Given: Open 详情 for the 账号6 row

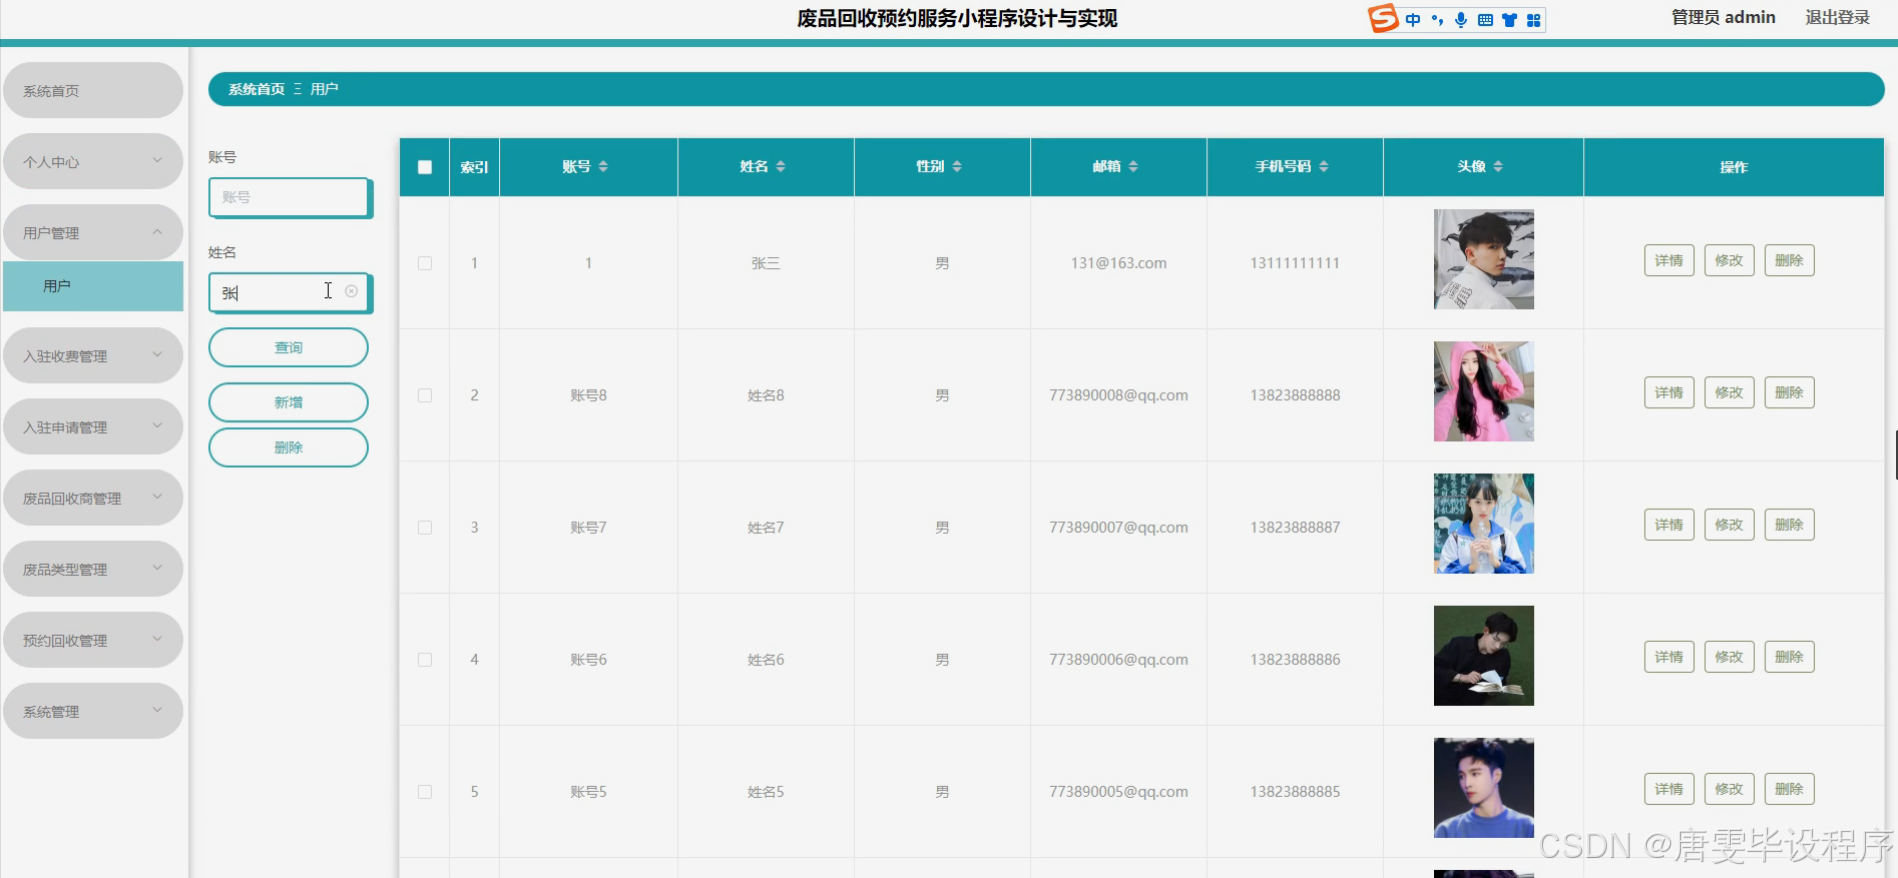Looking at the screenshot, I should tap(1669, 656).
